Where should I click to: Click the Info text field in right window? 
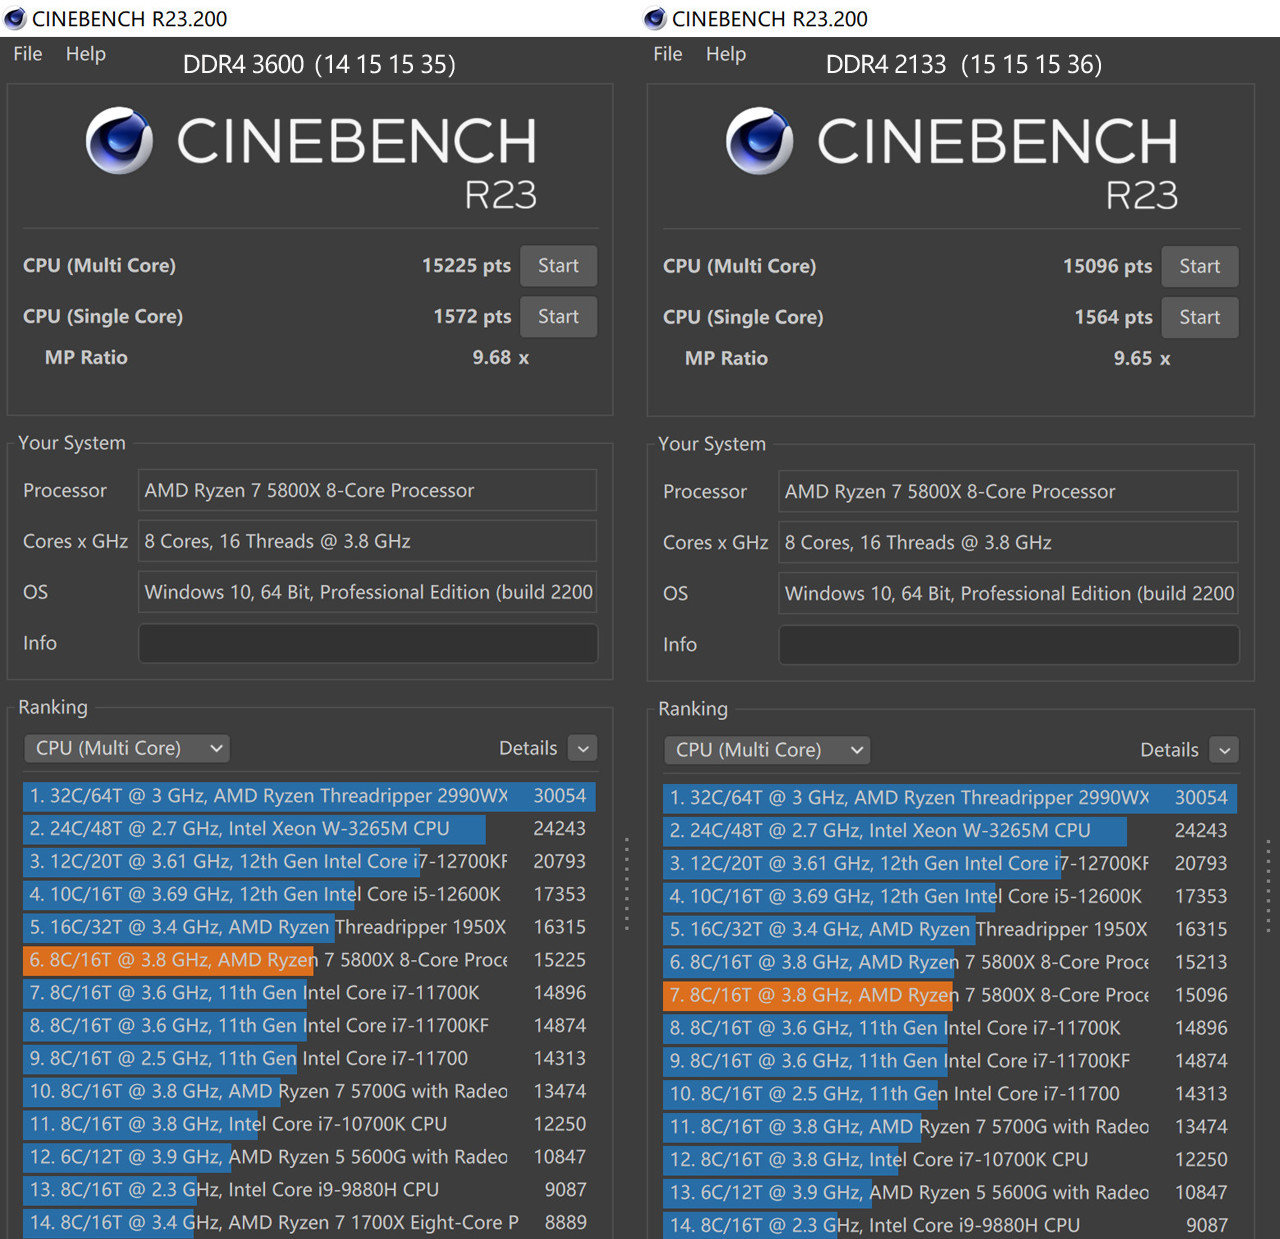1008,645
